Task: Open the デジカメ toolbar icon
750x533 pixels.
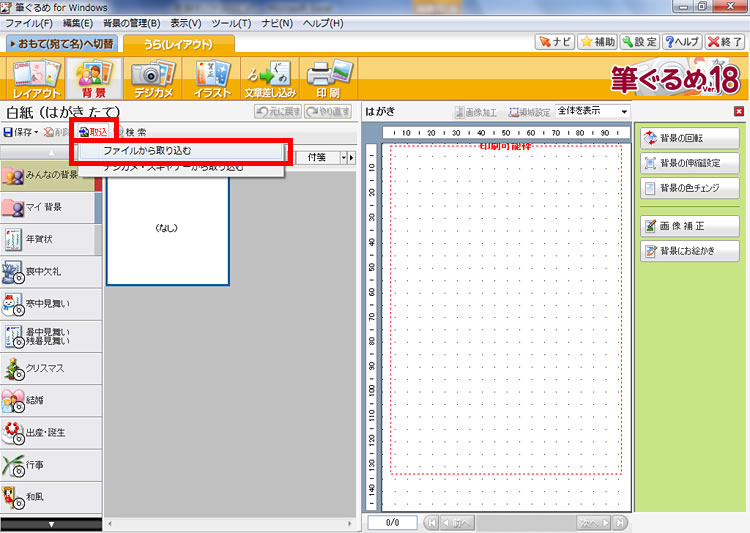Action: tap(153, 78)
